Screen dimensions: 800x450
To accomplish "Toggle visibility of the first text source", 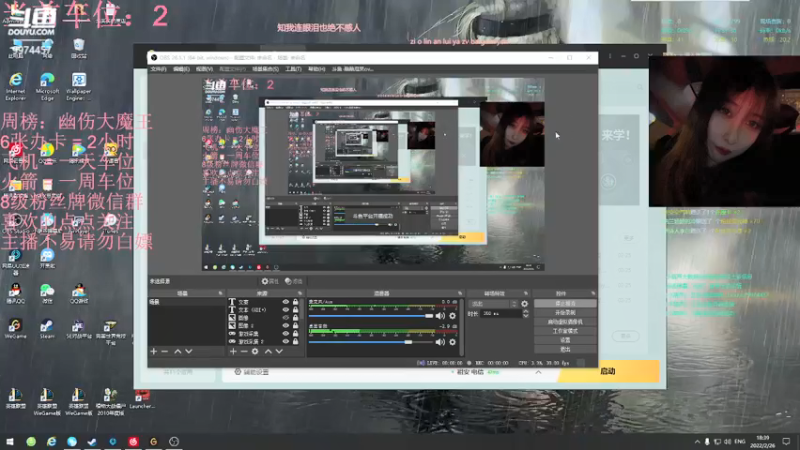I will coord(286,302).
